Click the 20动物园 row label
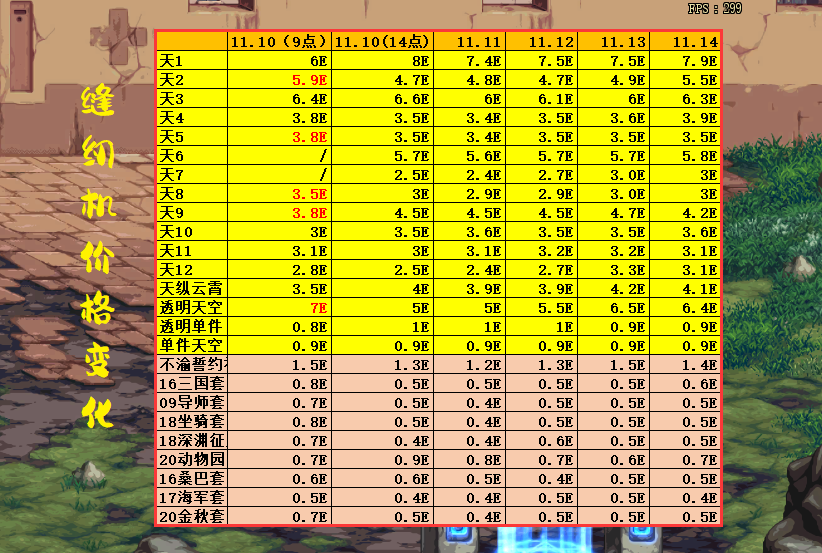The image size is (822, 553). [x=192, y=459]
